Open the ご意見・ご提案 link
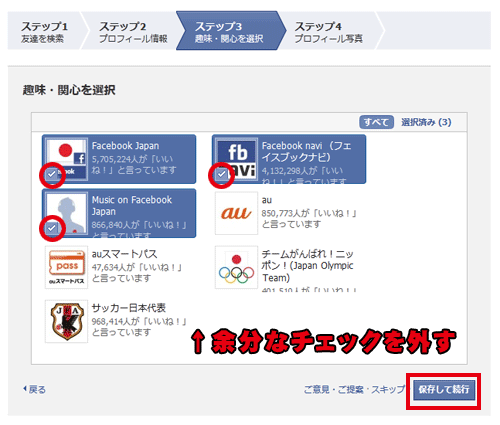This screenshot has height=425, width=500. pyautogui.click(x=333, y=389)
